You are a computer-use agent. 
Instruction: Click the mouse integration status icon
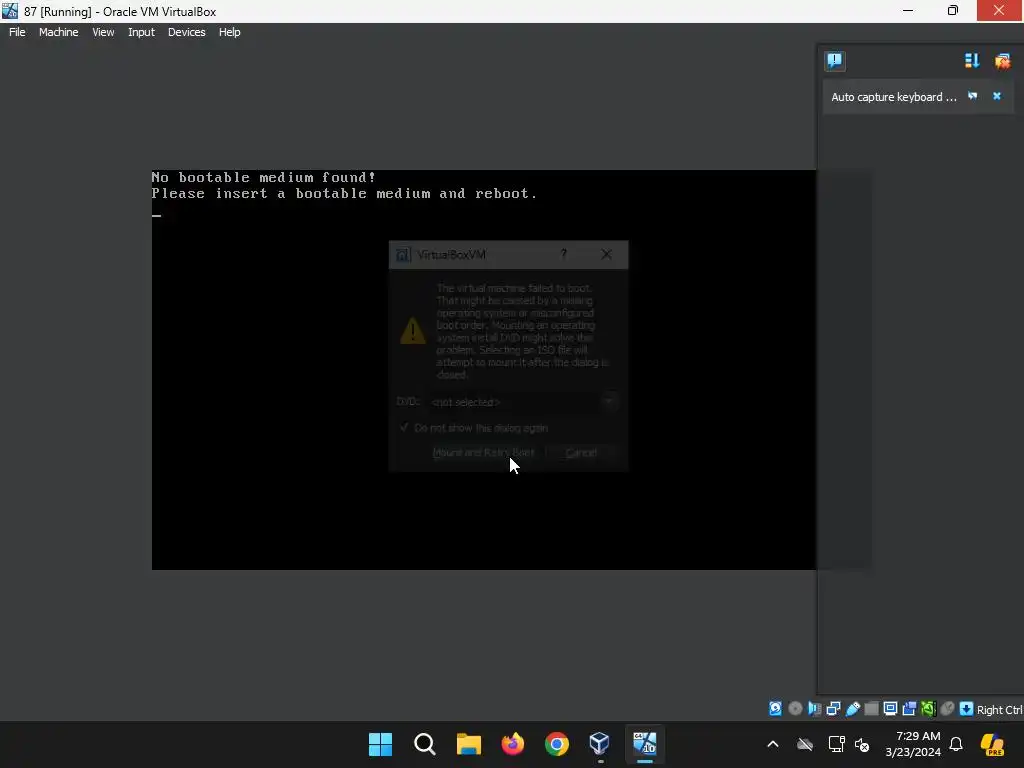[x=947, y=709]
